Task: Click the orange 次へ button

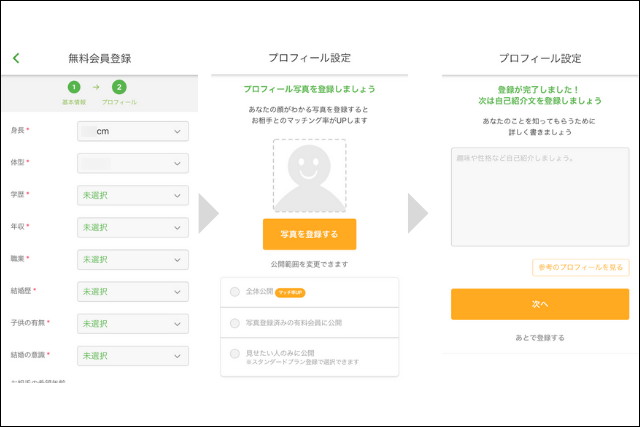Action: pyautogui.click(x=540, y=304)
